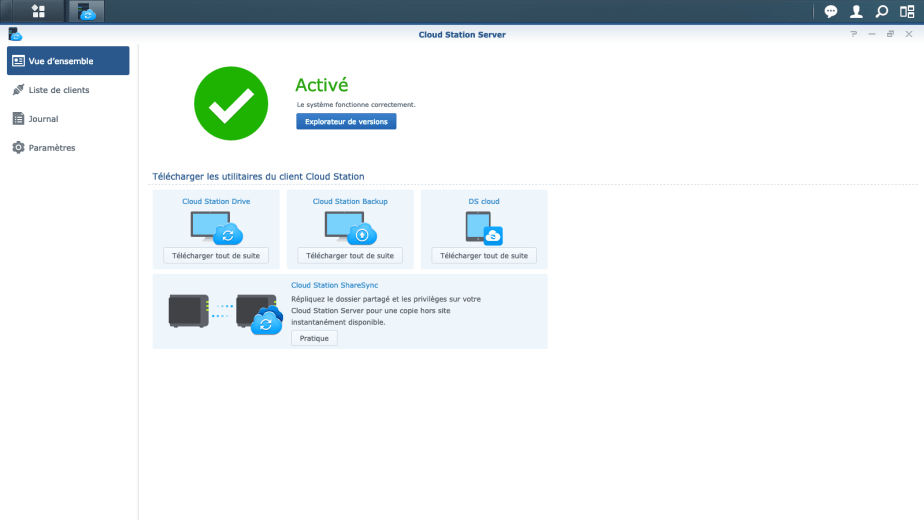Open the DSM main menu grid icon
The height and width of the screenshot is (520, 924).
(x=38, y=12)
